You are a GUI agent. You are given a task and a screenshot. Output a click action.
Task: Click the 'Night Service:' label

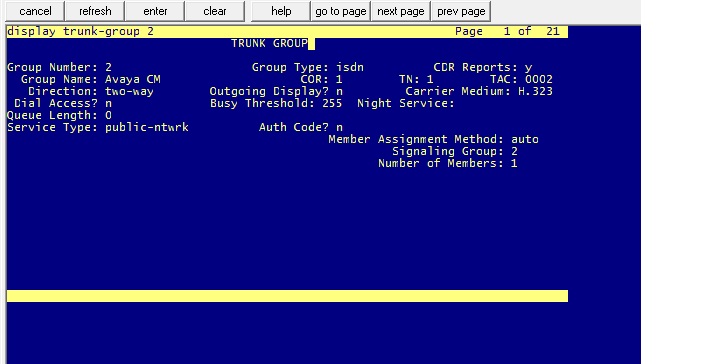point(406,103)
